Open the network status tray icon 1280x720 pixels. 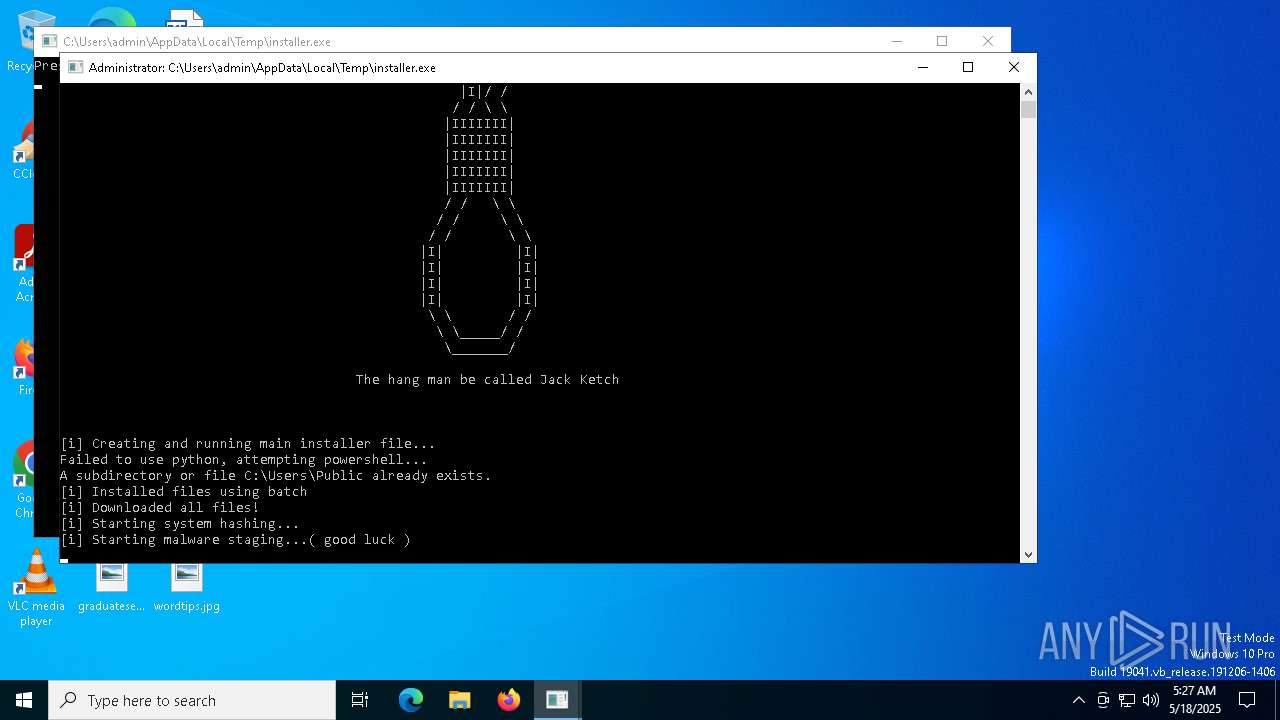pyautogui.click(x=1127, y=700)
